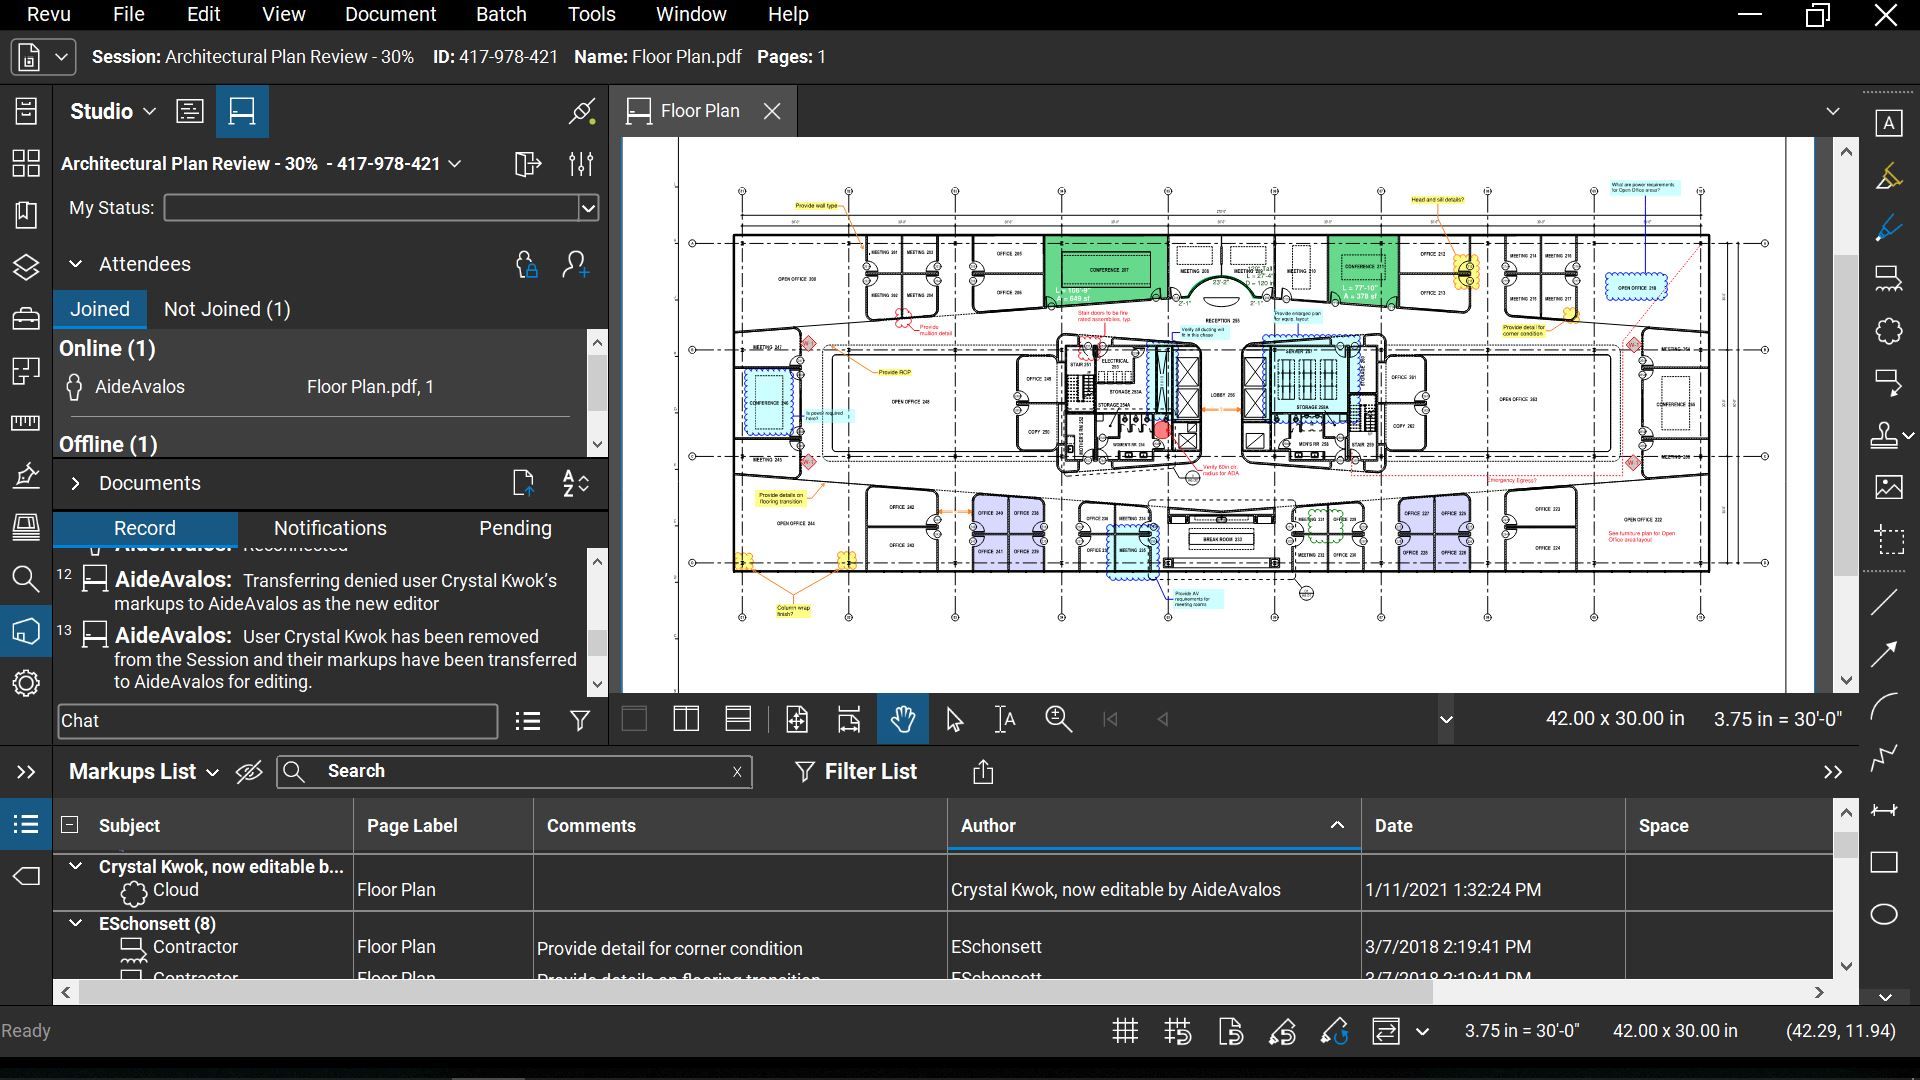
Task: Show the Not Joined attendees list
Action: (x=227, y=309)
